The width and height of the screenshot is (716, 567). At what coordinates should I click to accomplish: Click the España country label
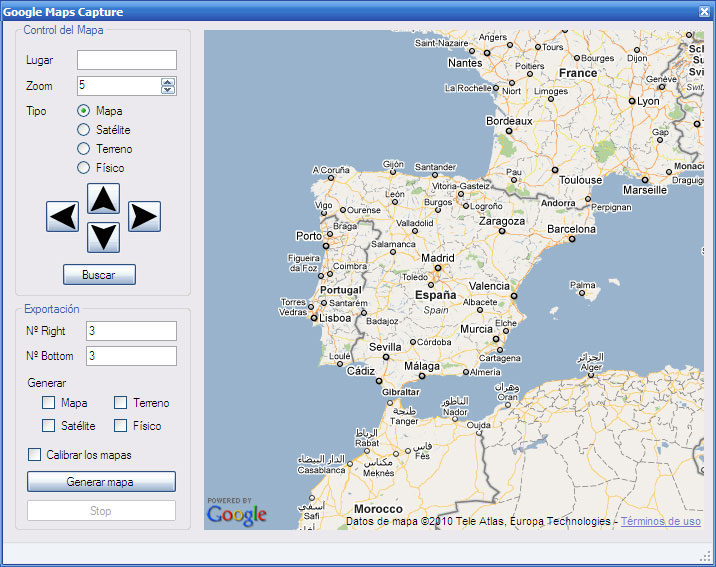coord(436,295)
